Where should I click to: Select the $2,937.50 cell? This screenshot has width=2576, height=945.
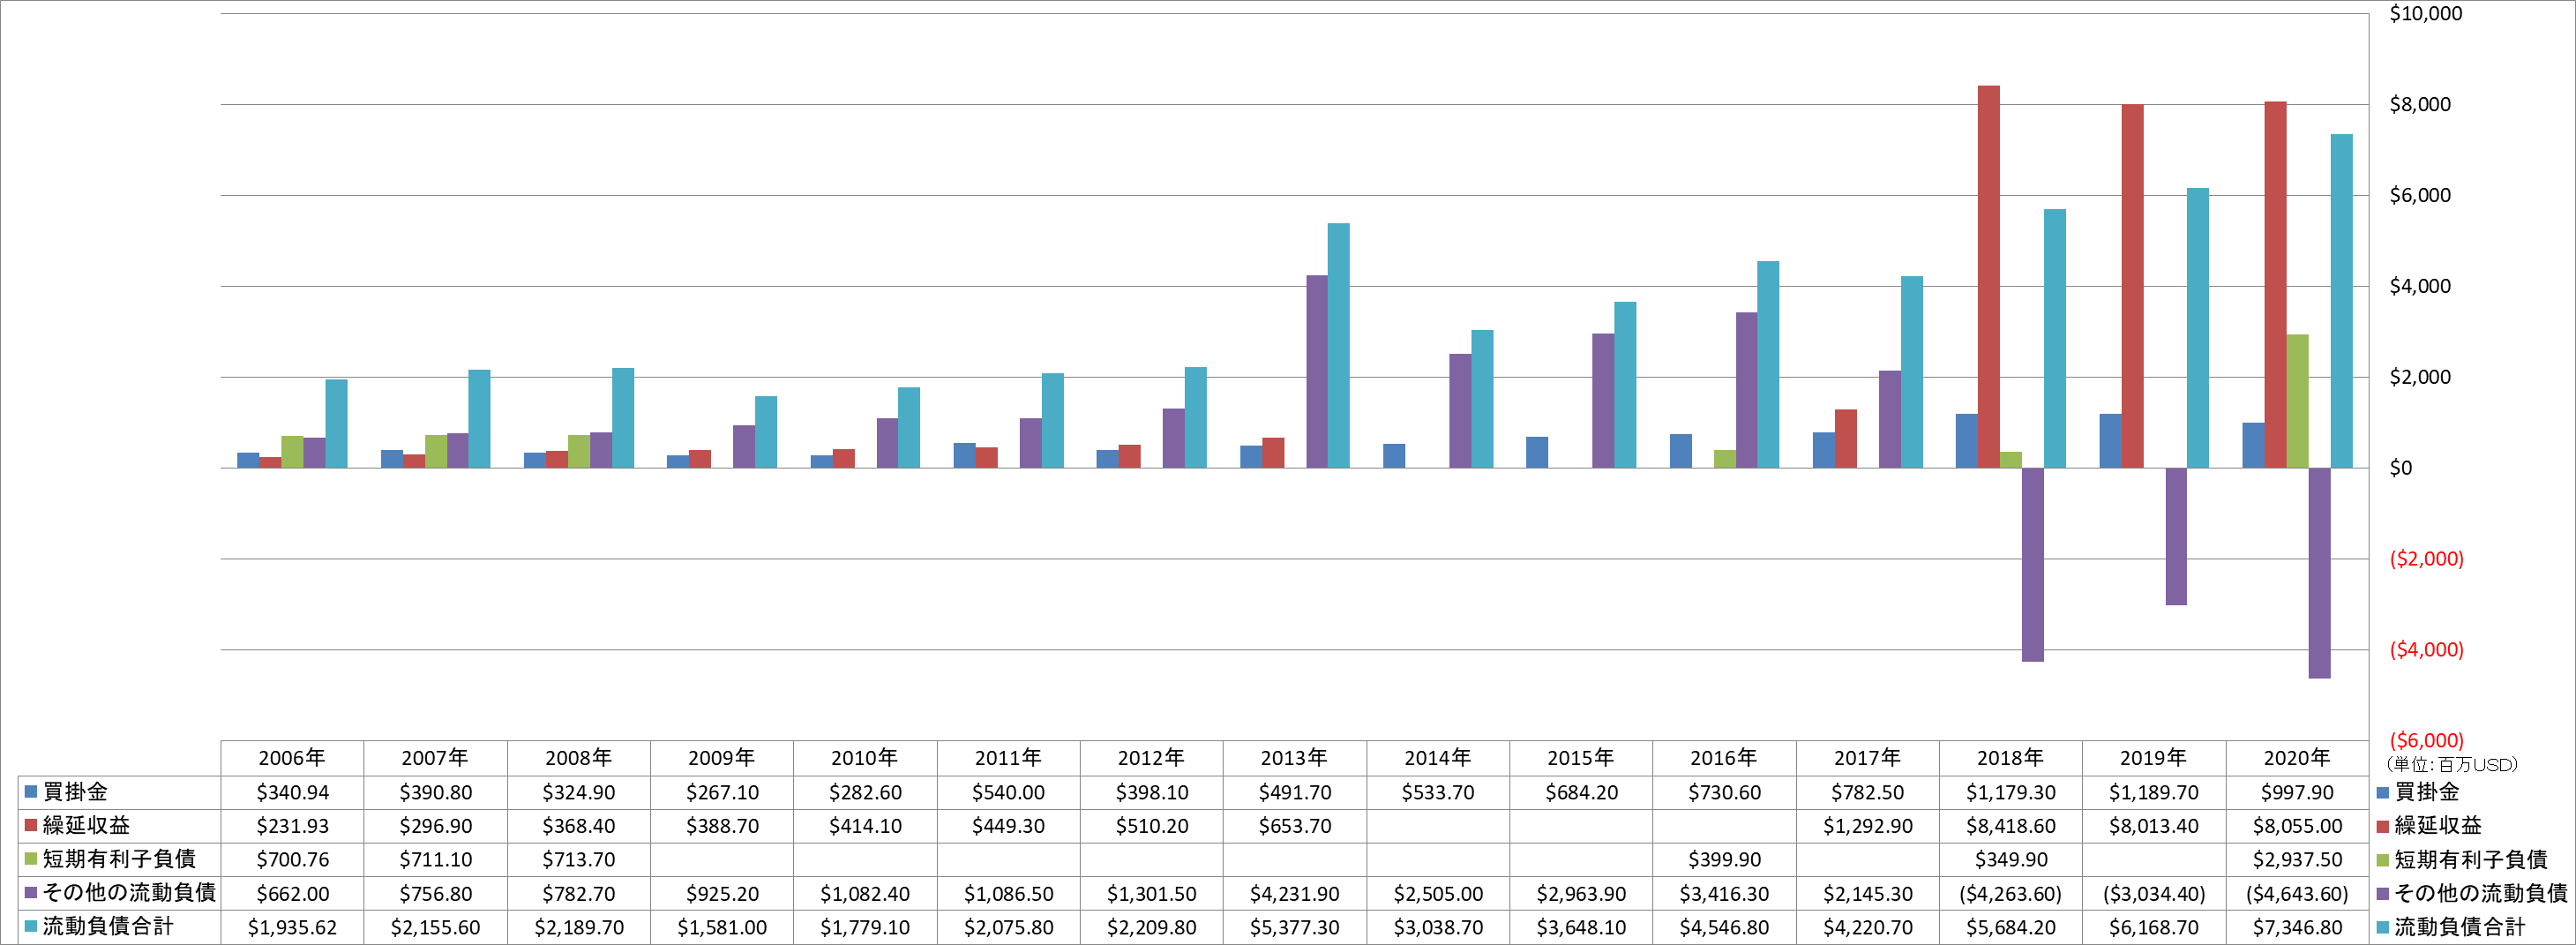[2297, 859]
